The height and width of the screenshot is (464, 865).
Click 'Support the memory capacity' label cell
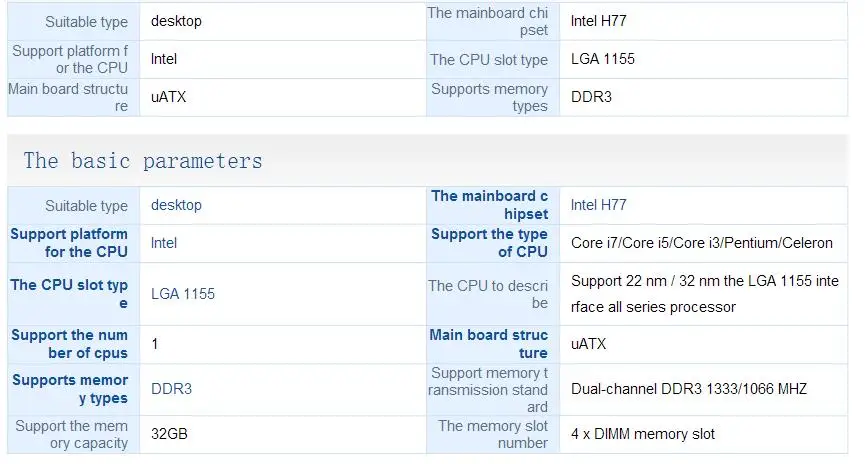[73, 434]
